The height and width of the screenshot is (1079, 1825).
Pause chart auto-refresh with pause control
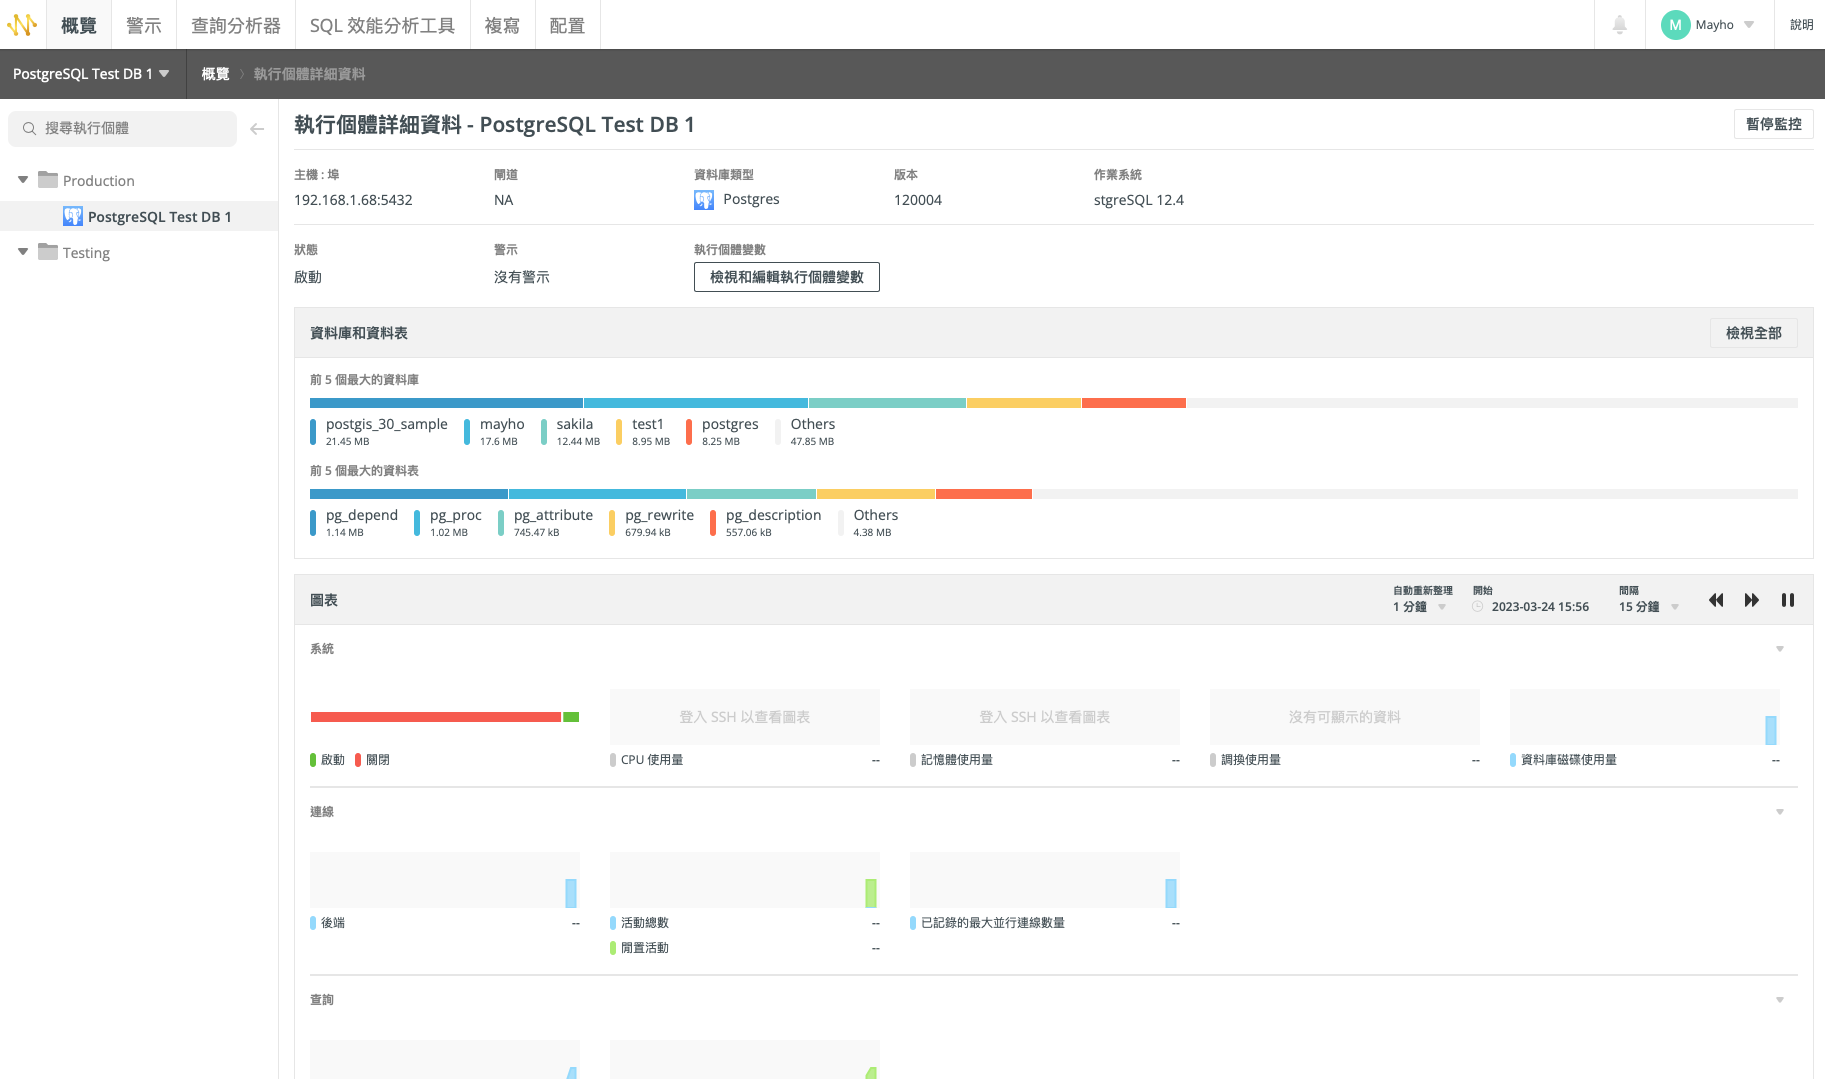[1789, 600]
